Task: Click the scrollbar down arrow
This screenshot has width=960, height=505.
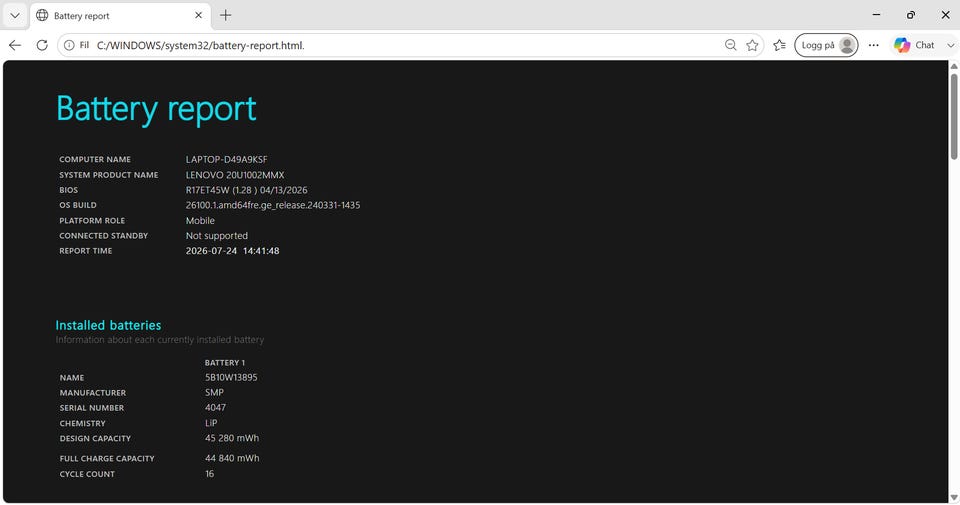Action: pos(954,498)
